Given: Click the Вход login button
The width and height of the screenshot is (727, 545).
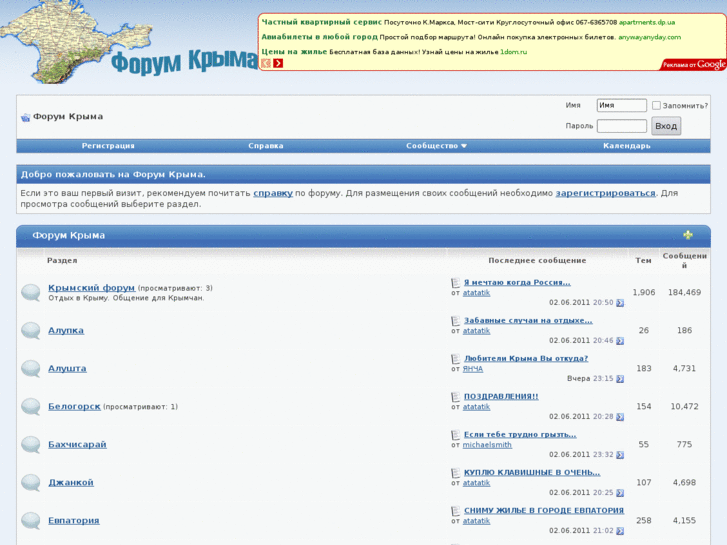Looking at the screenshot, I should click(x=666, y=126).
